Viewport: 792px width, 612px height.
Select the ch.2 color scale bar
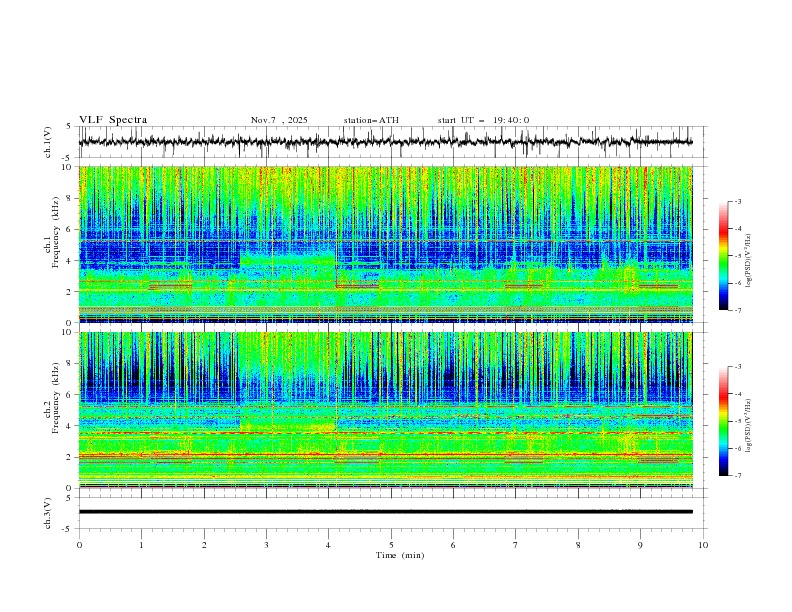(x=723, y=421)
